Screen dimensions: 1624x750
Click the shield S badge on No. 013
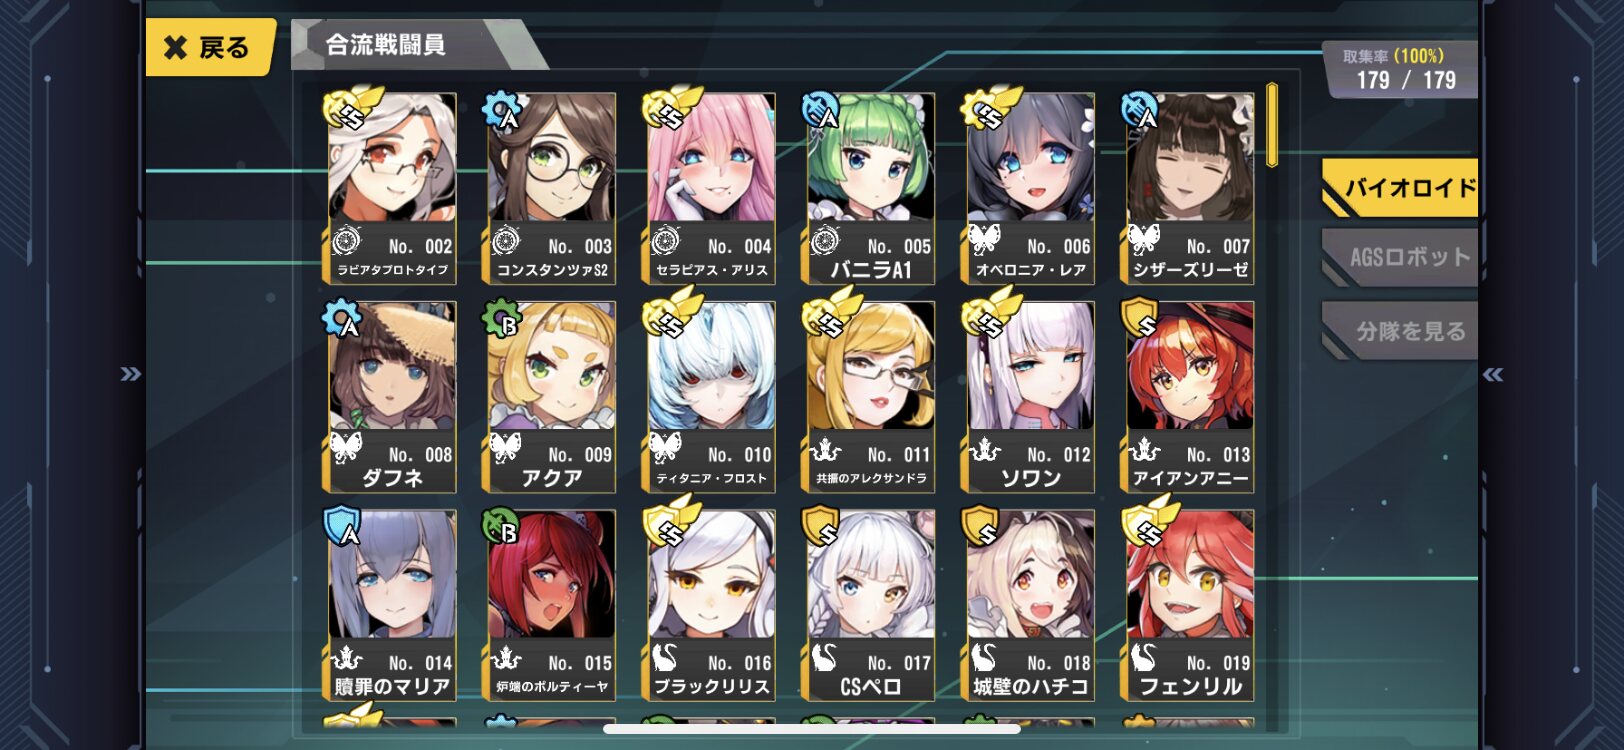click(x=1141, y=319)
